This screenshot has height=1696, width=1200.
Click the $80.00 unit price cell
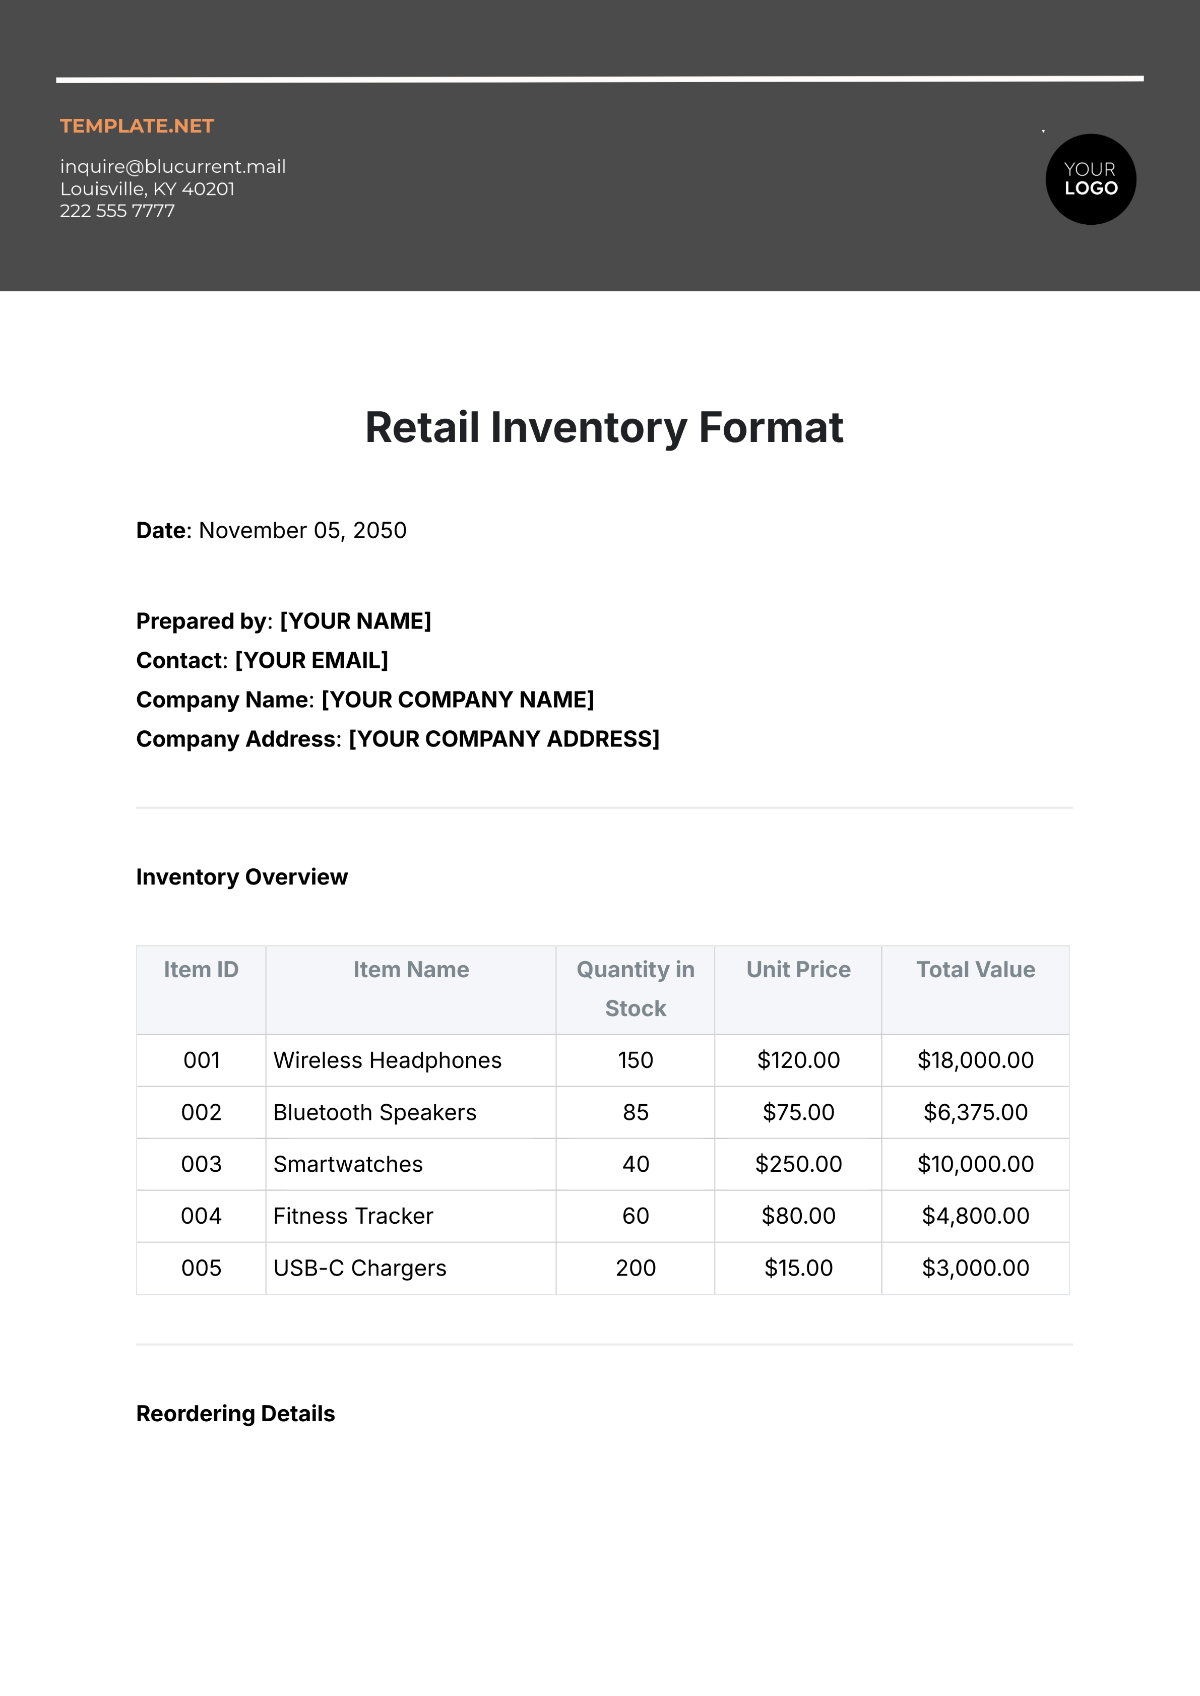coord(798,1216)
